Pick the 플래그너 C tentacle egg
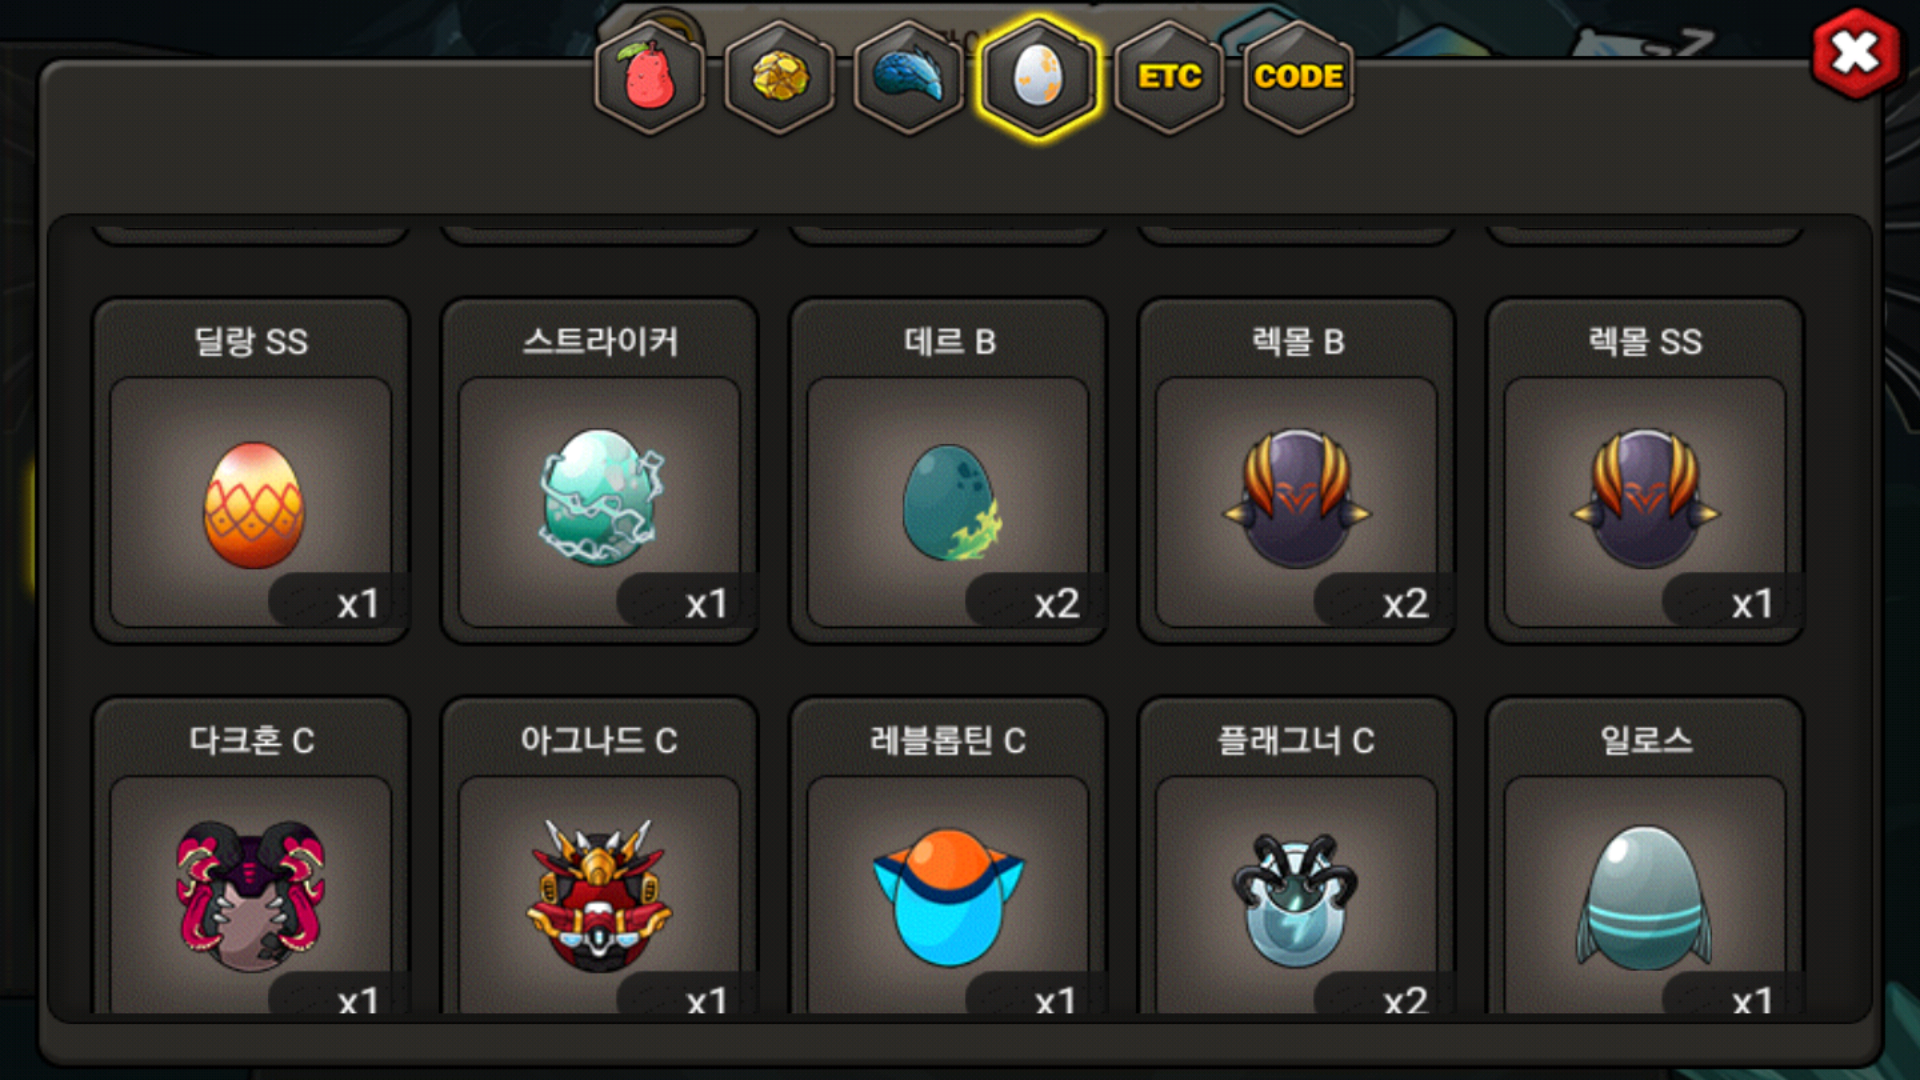Screen dimensions: 1920x1080 point(1297,856)
